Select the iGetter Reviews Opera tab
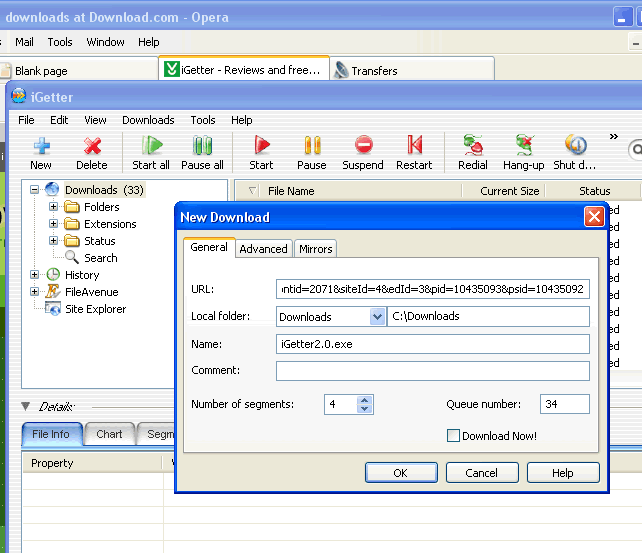642x553 pixels. (244, 68)
